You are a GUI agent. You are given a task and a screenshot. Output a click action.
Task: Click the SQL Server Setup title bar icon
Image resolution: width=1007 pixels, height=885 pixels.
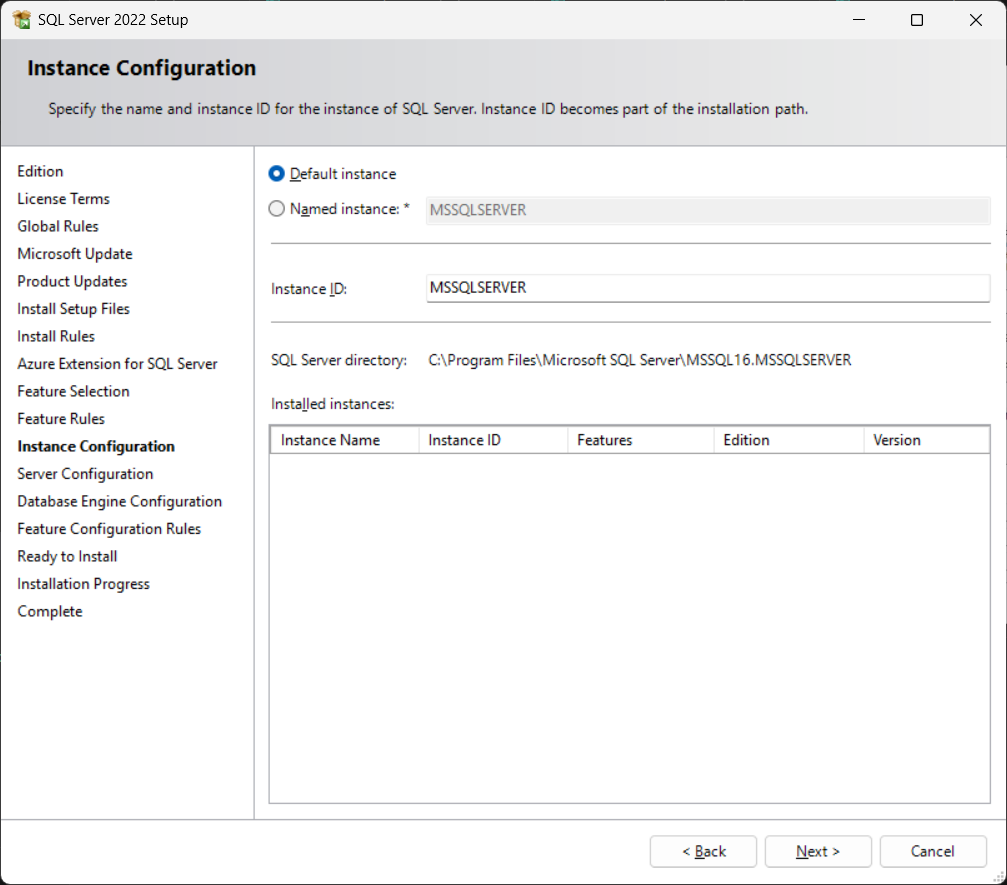tap(21, 20)
